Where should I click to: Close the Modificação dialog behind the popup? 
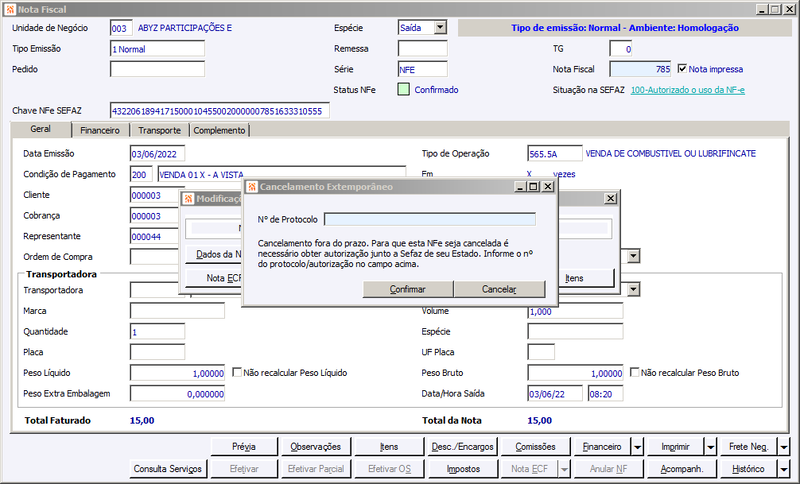pos(610,198)
